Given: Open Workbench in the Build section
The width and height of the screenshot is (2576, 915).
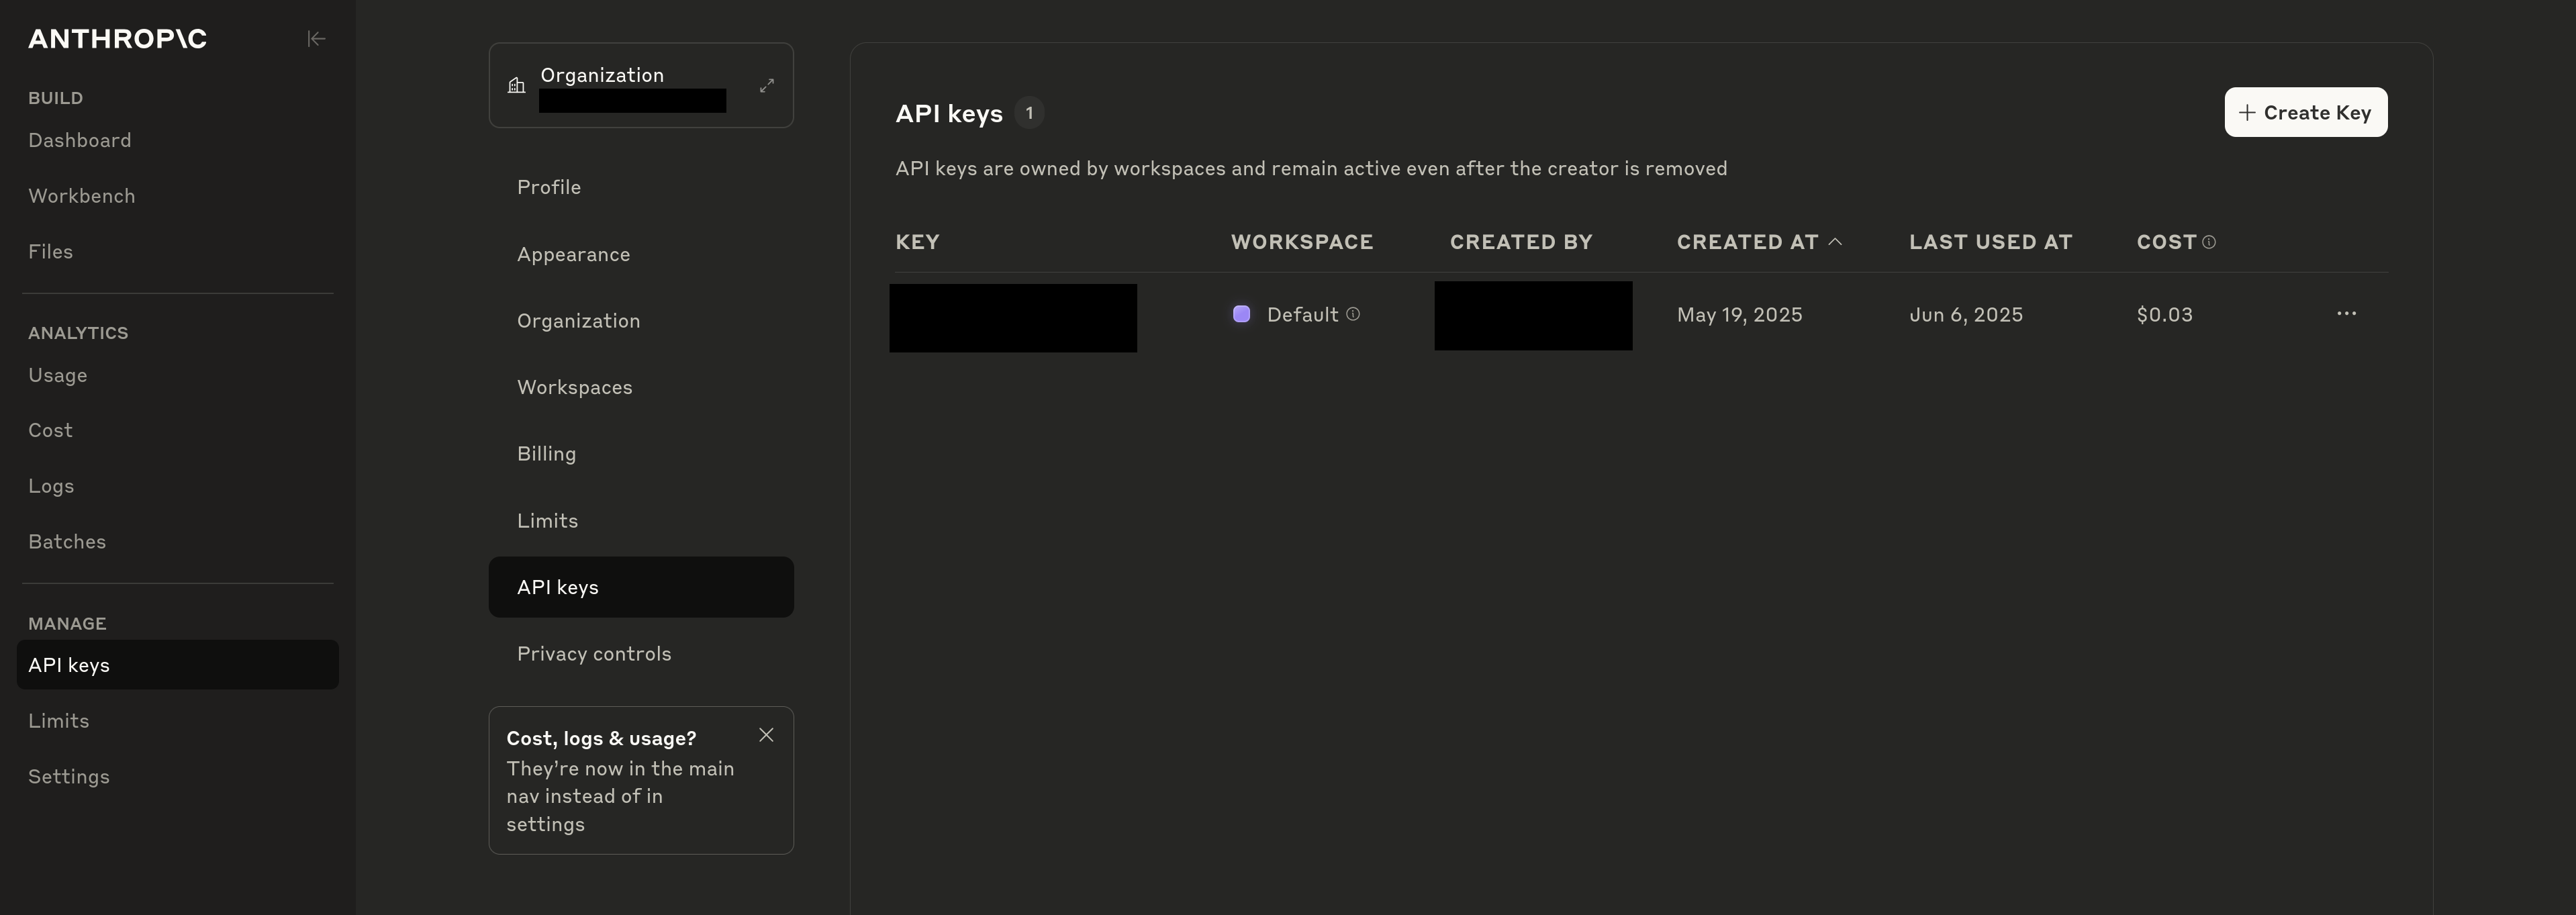Looking at the screenshot, I should pyautogui.click(x=82, y=196).
